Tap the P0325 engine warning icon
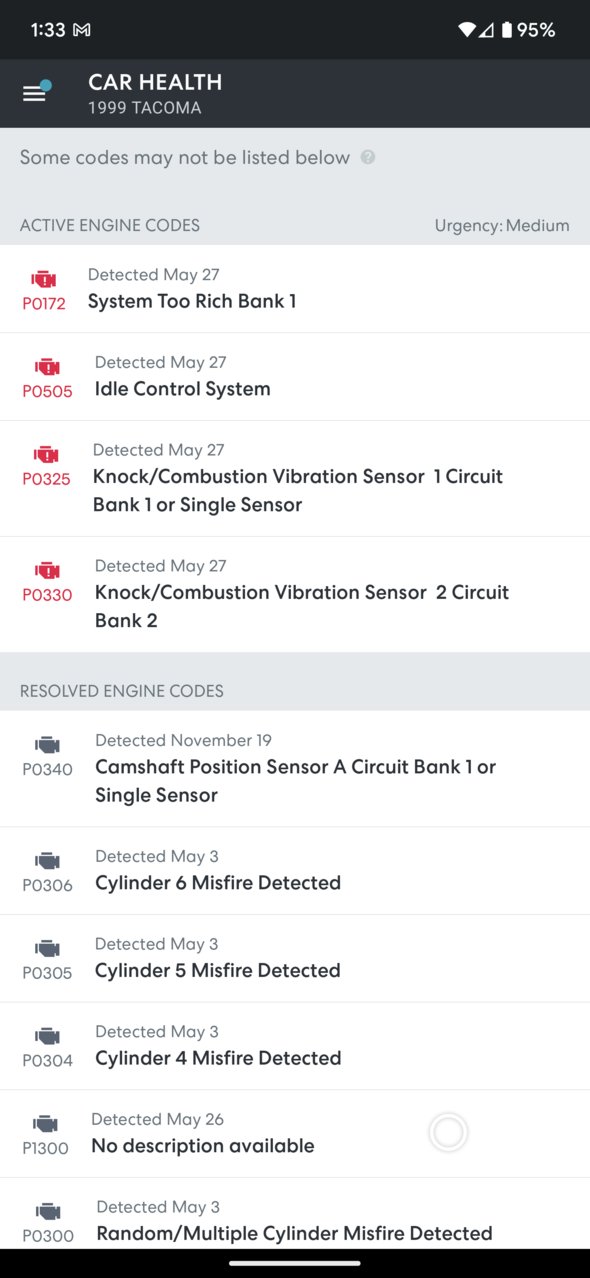 (46, 455)
